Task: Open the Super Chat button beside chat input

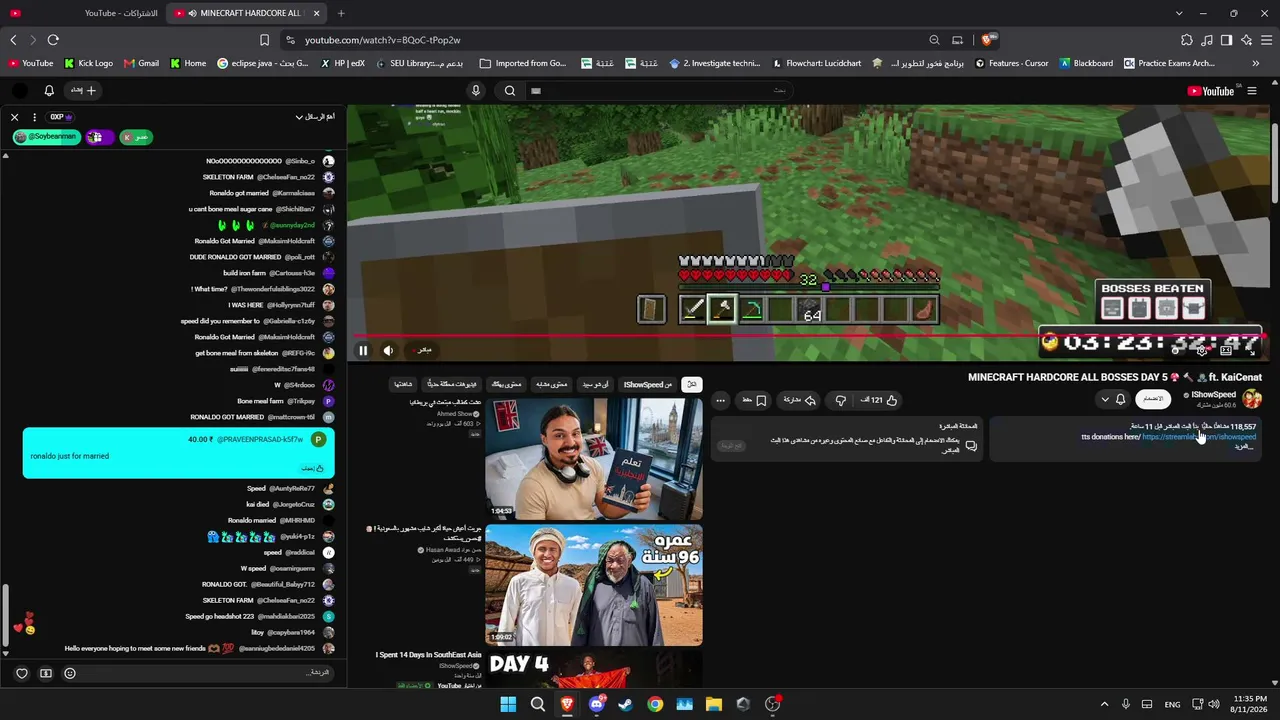Action: coord(46,673)
